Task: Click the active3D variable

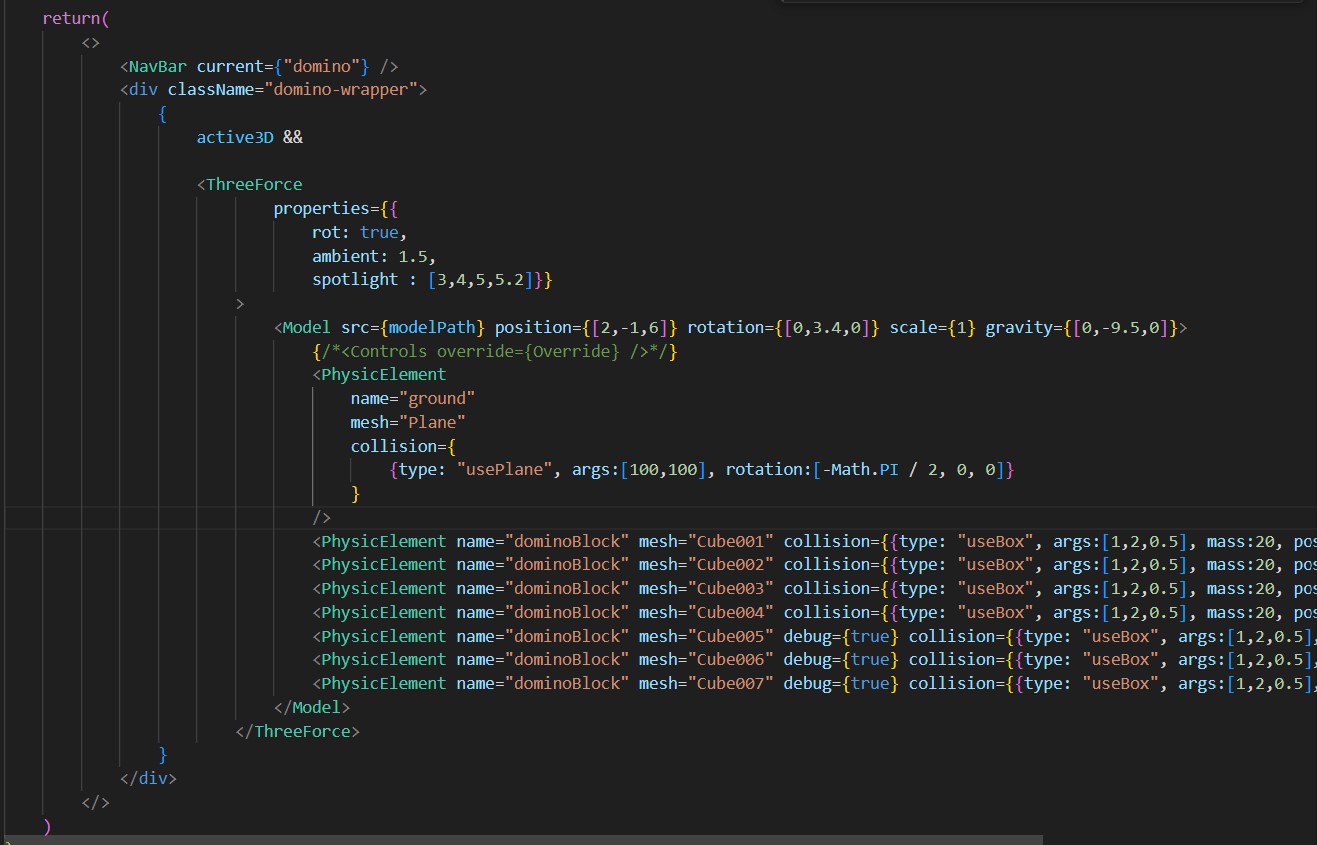Action: coord(235,137)
